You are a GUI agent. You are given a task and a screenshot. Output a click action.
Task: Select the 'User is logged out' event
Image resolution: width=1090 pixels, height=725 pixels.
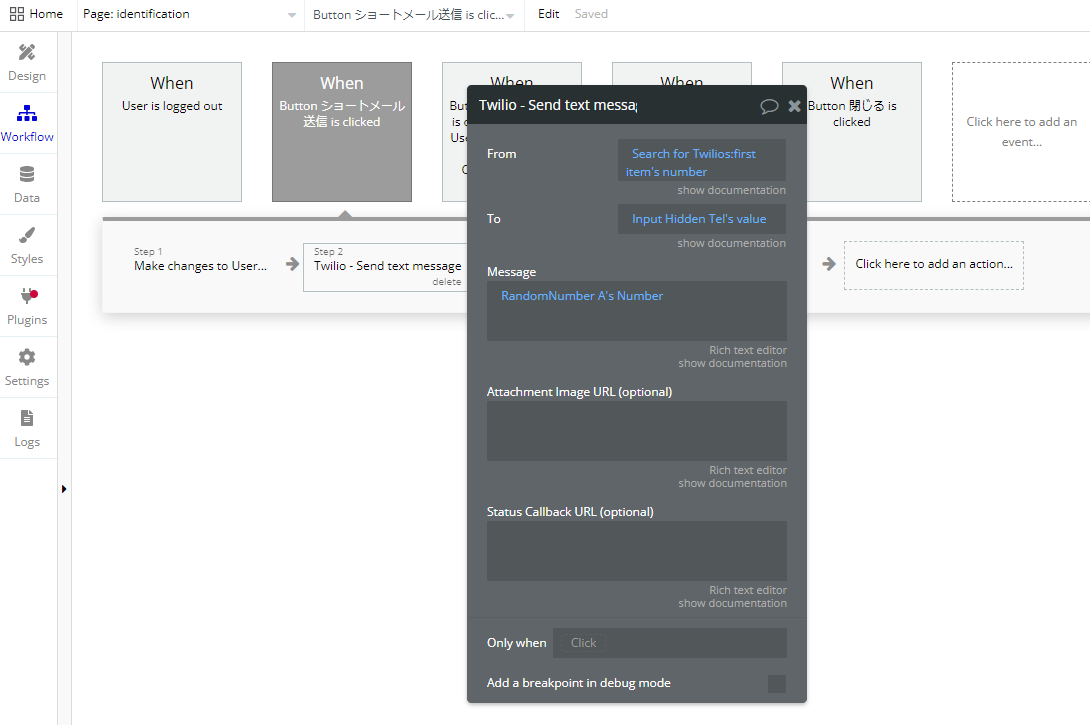(x=172, y=132)
